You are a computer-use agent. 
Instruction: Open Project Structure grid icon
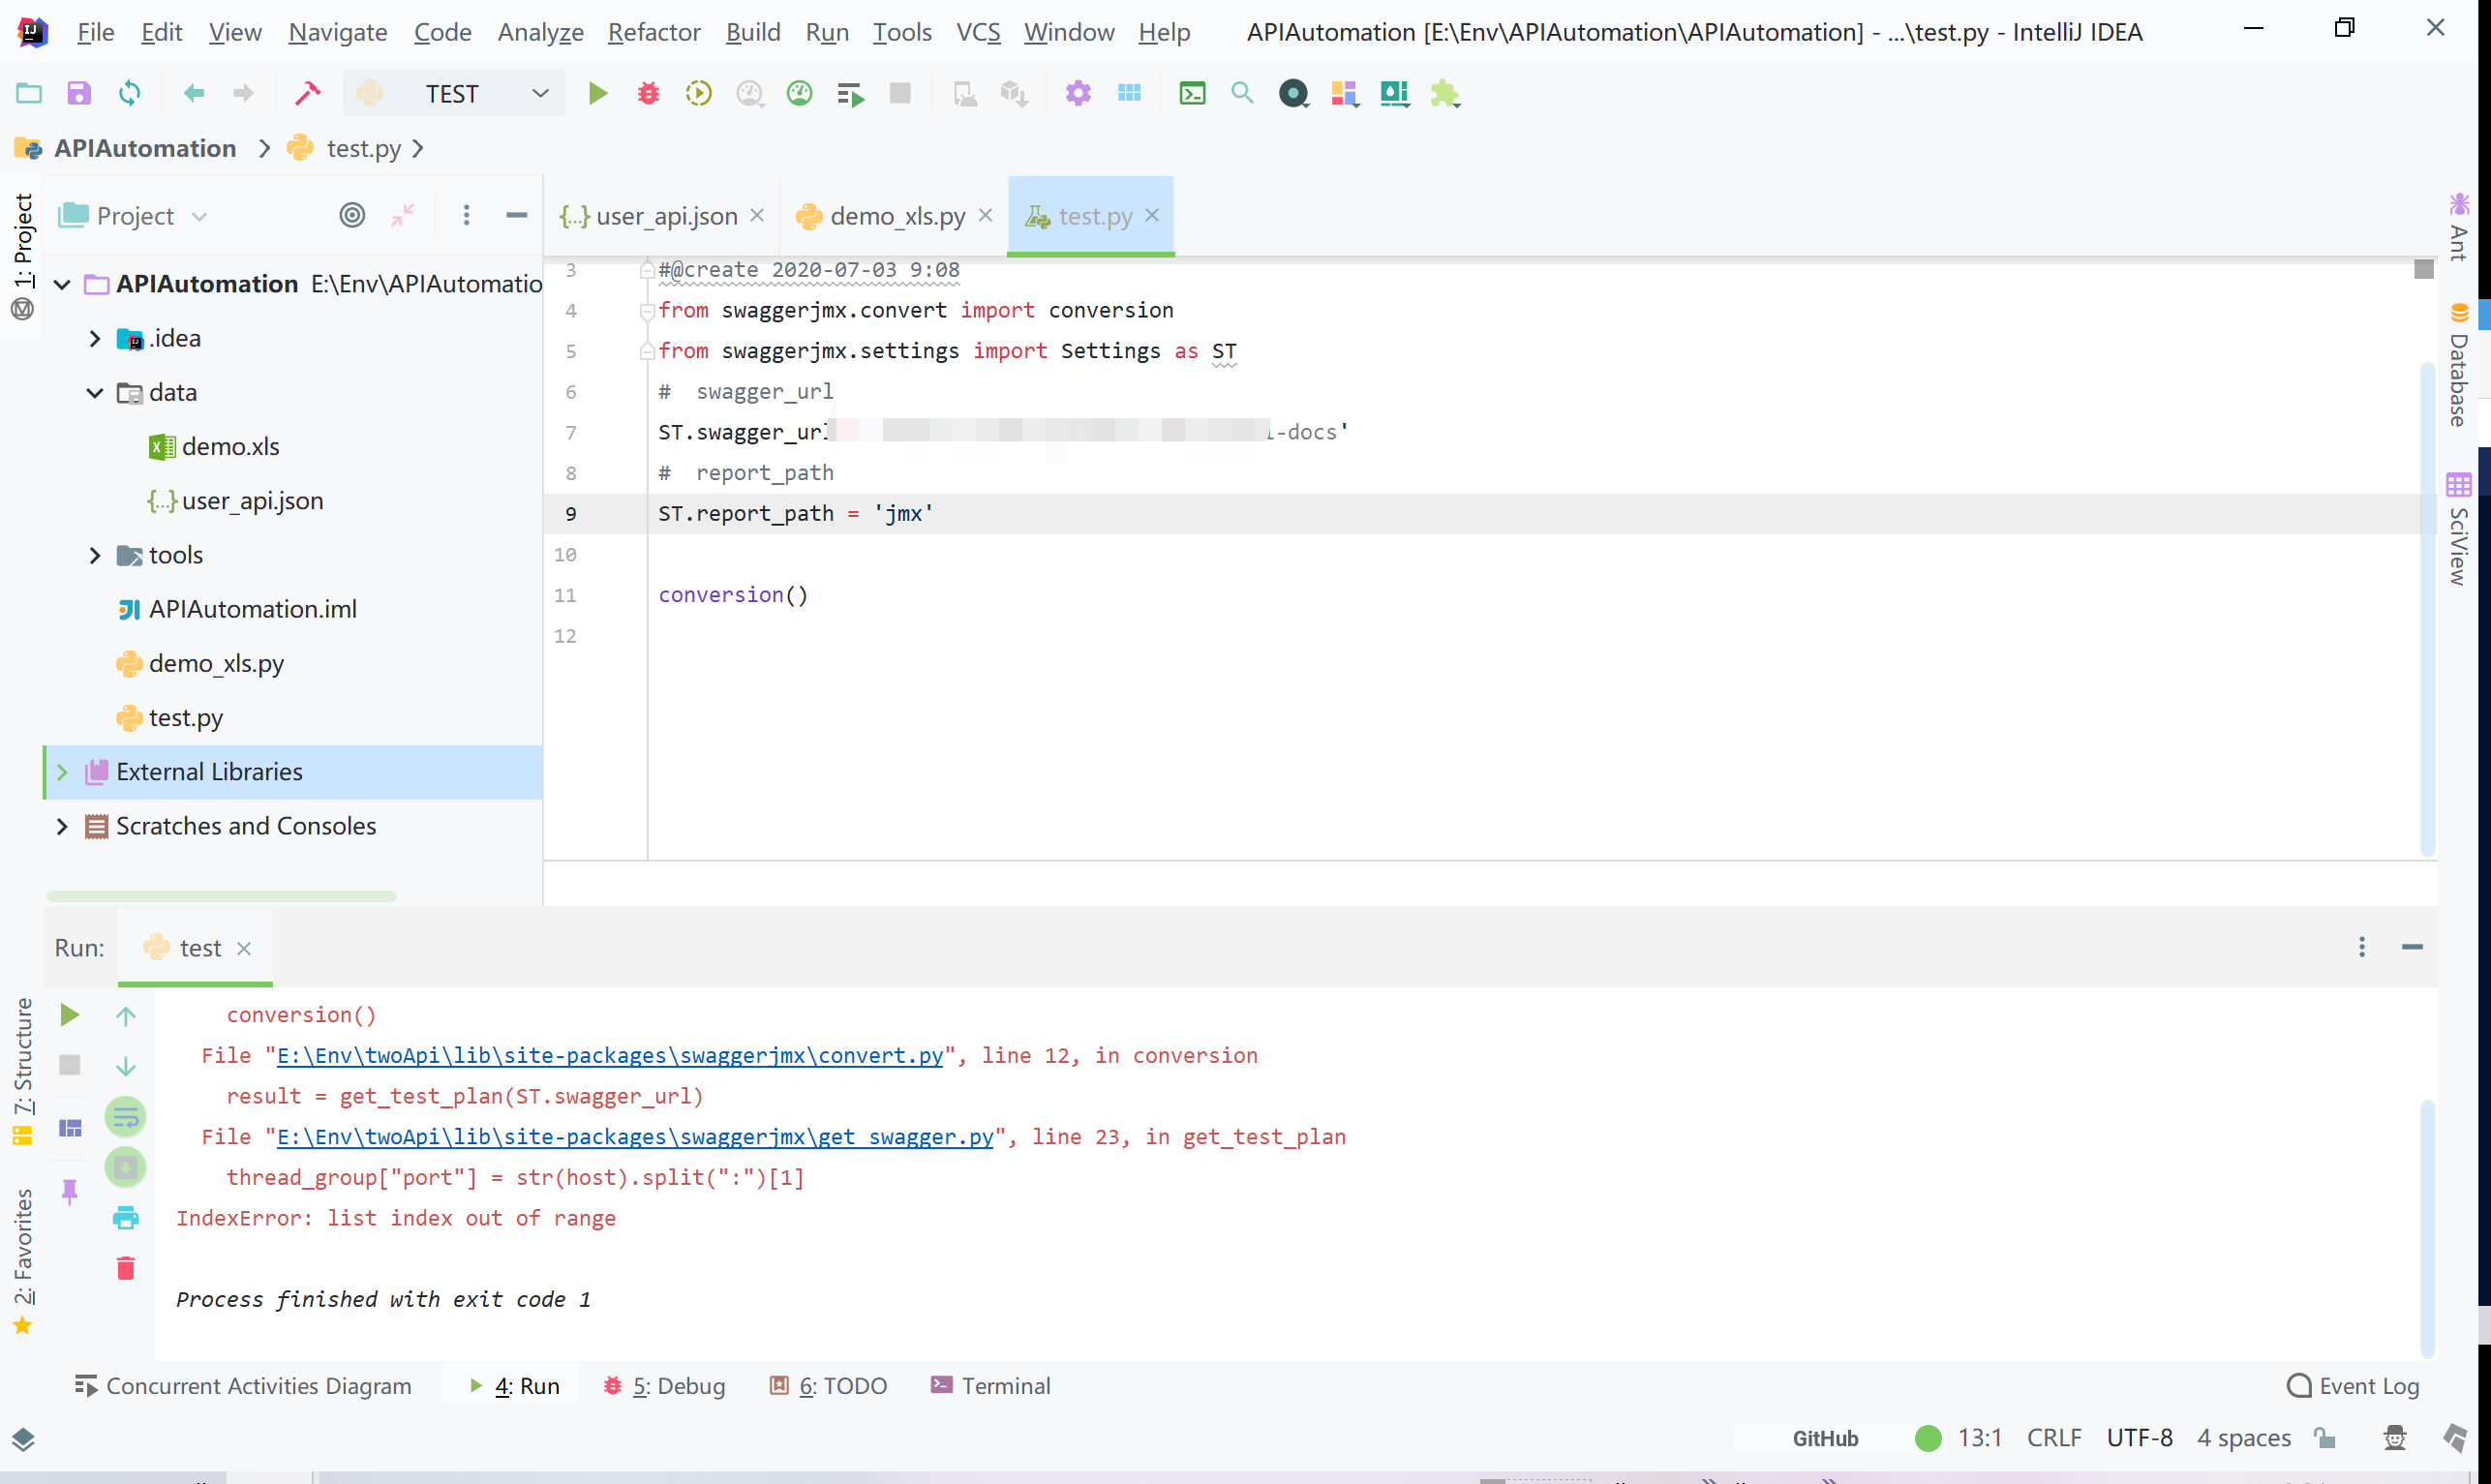[x=1129, y=93]
